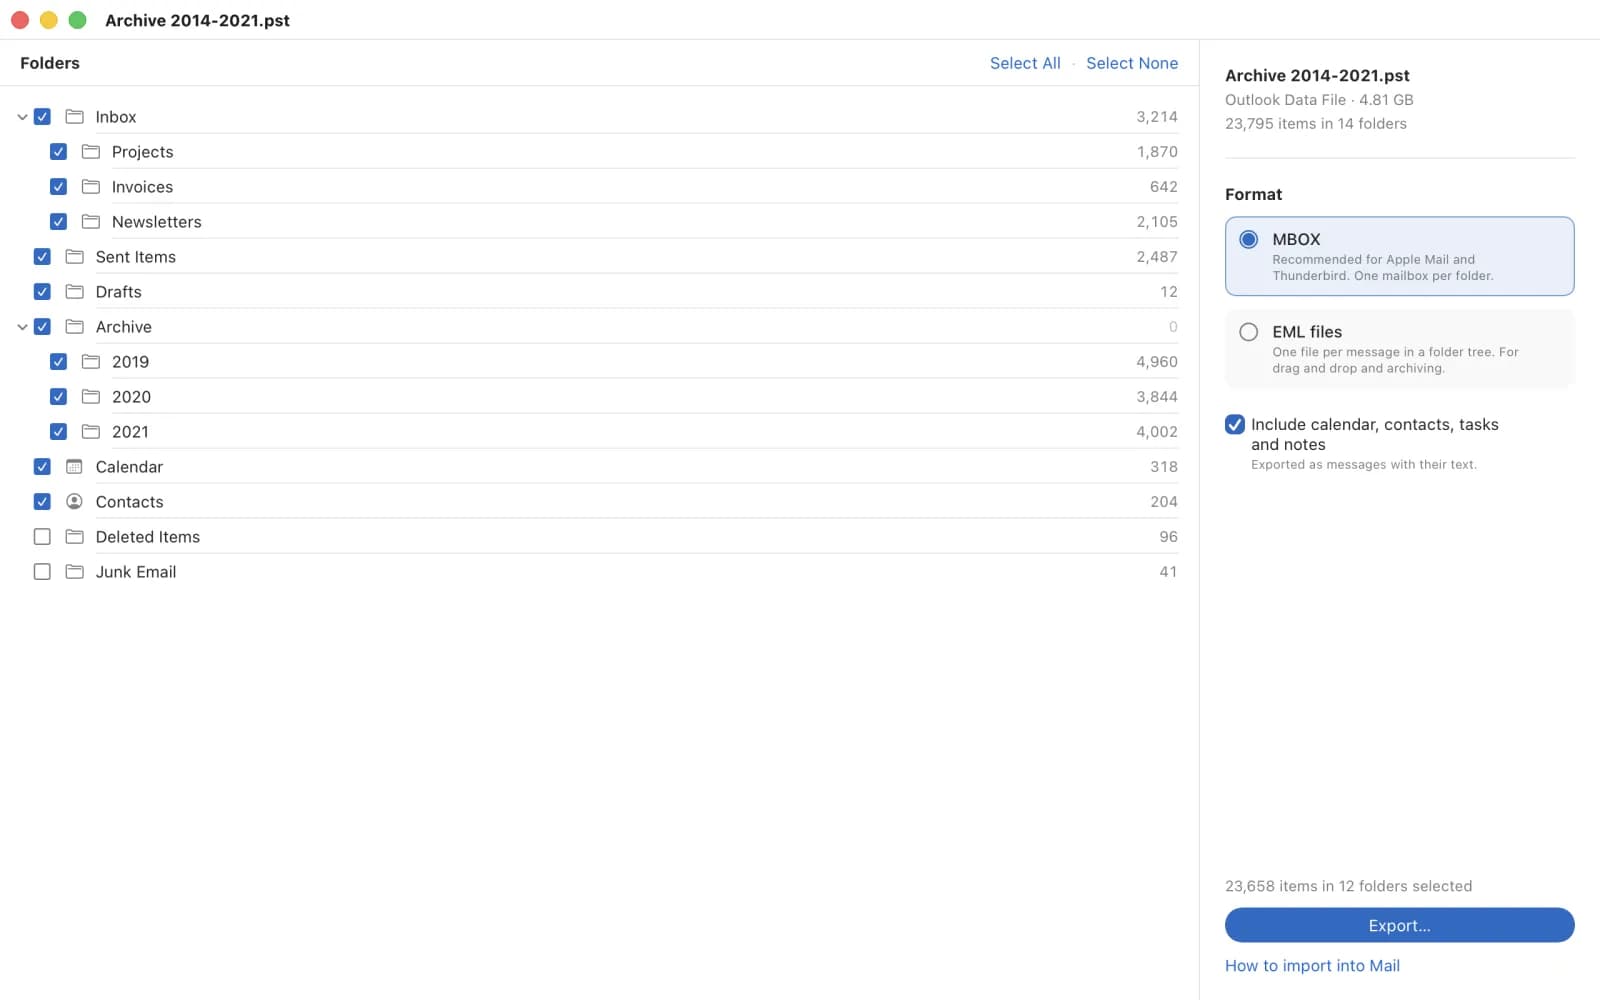Click the Calendar grid icon
1600x1000 pixels.
coord(74,467)
